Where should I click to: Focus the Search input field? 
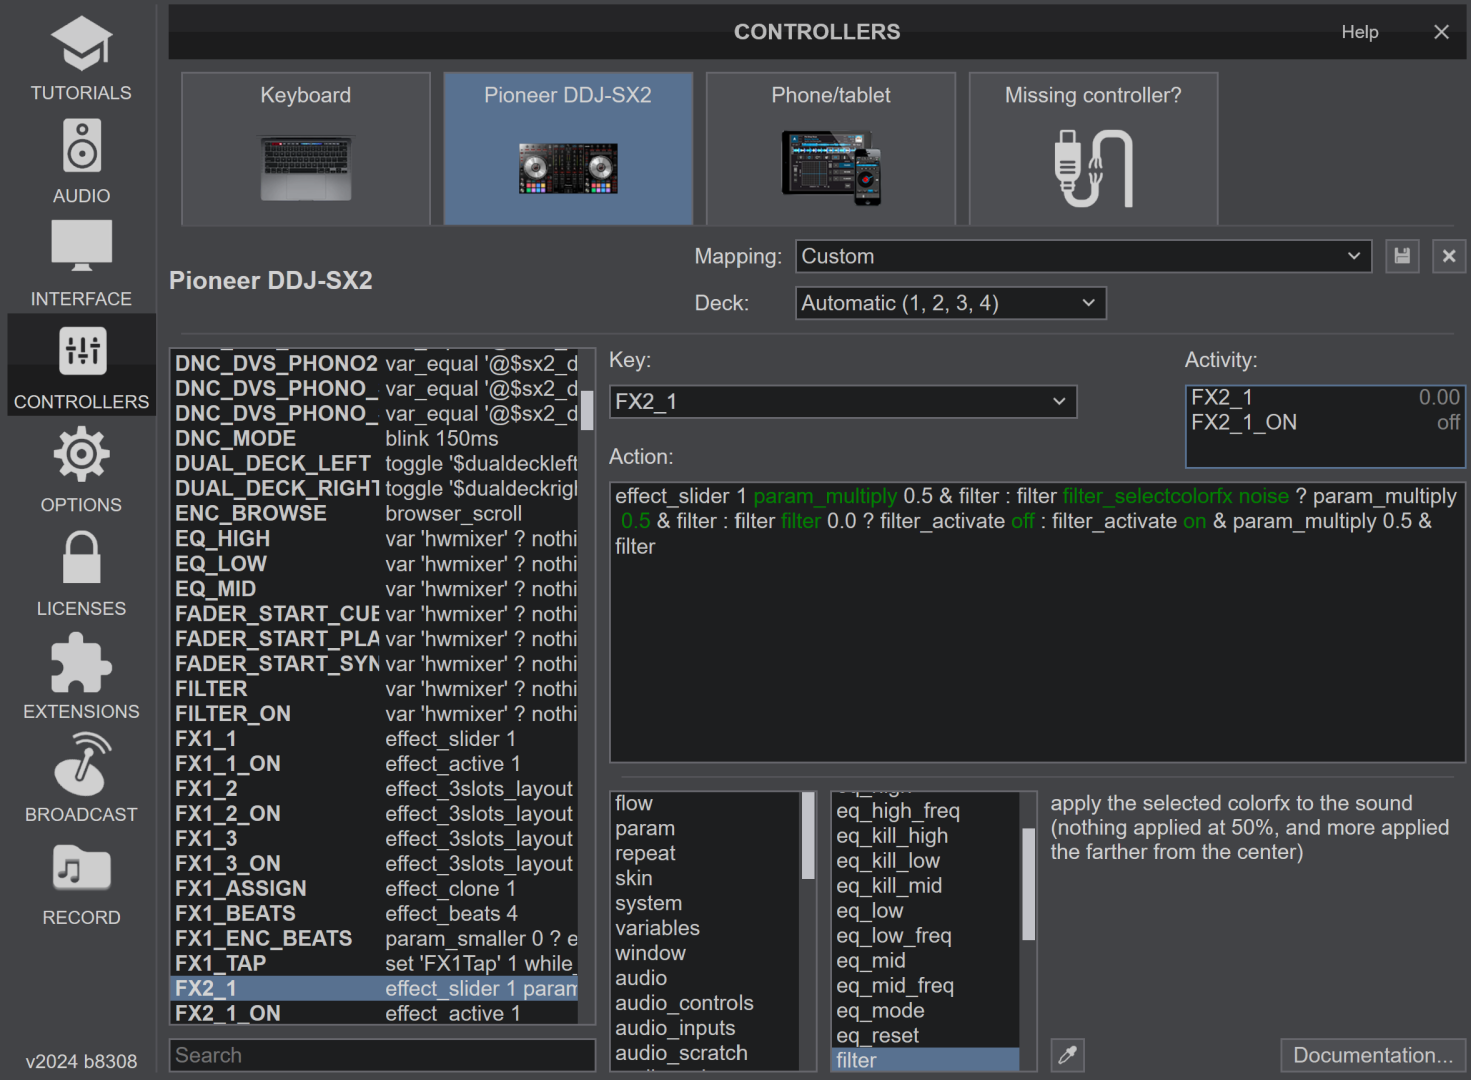click(x=383, y=1055)
